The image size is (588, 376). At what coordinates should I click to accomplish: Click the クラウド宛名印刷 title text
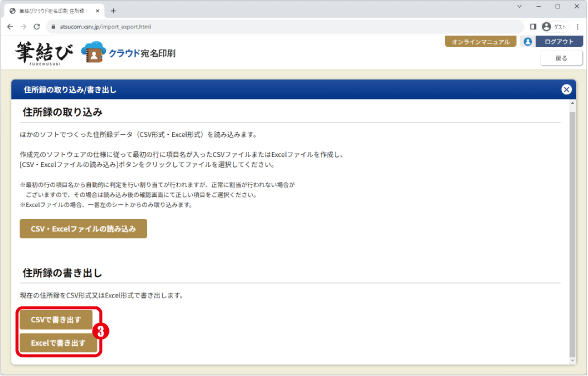pos(142,53)
